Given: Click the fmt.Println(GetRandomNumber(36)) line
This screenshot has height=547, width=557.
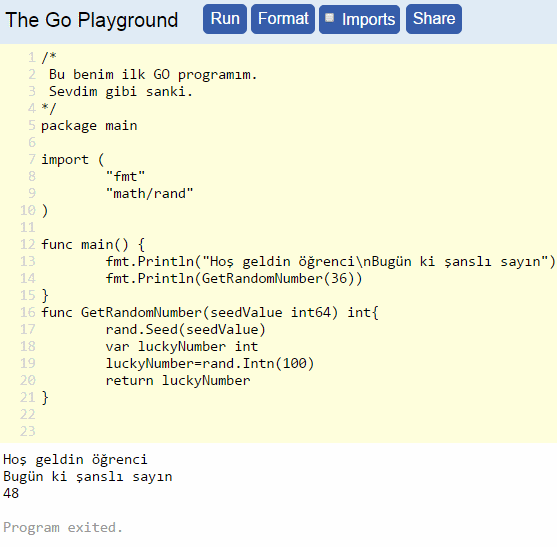Looking at the screenshot, I should tap(234, 278).
